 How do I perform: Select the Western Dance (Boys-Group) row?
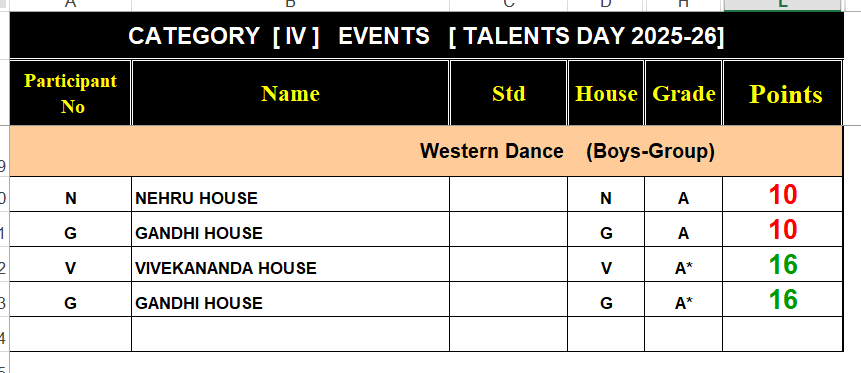tap(426, 151)
